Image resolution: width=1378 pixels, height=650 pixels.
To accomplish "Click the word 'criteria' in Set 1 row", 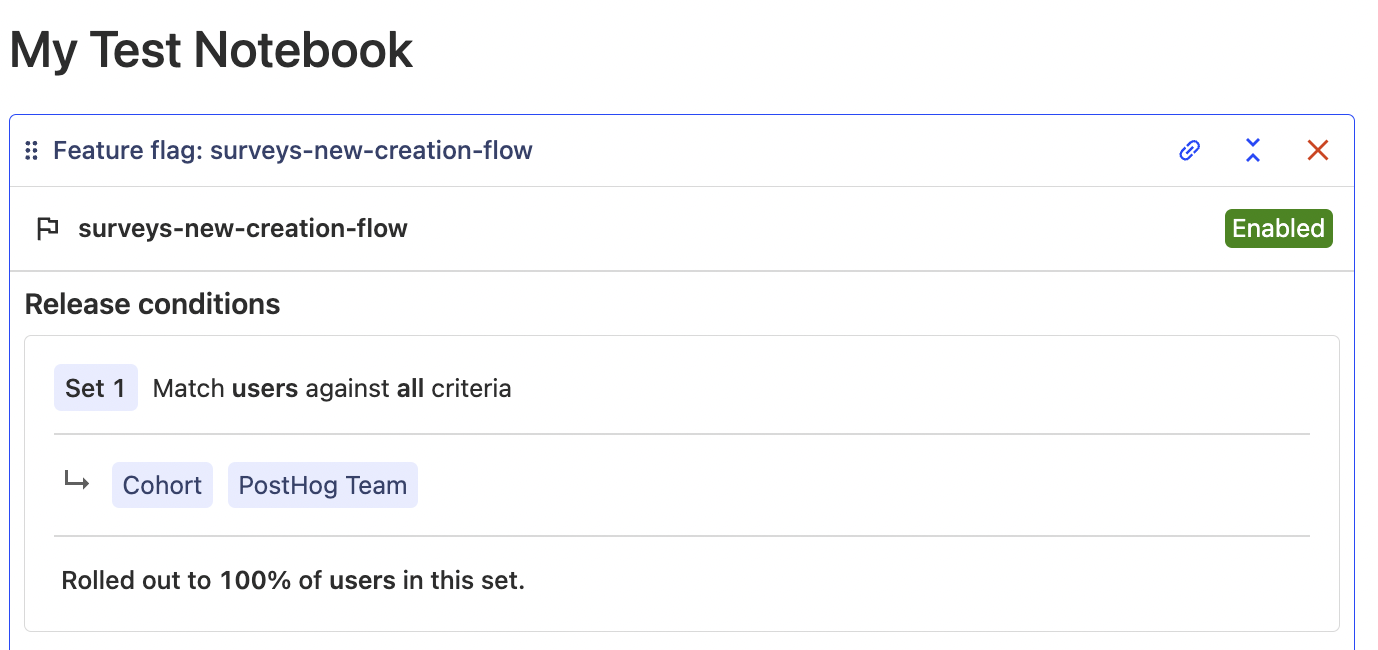I will point(471,388).
